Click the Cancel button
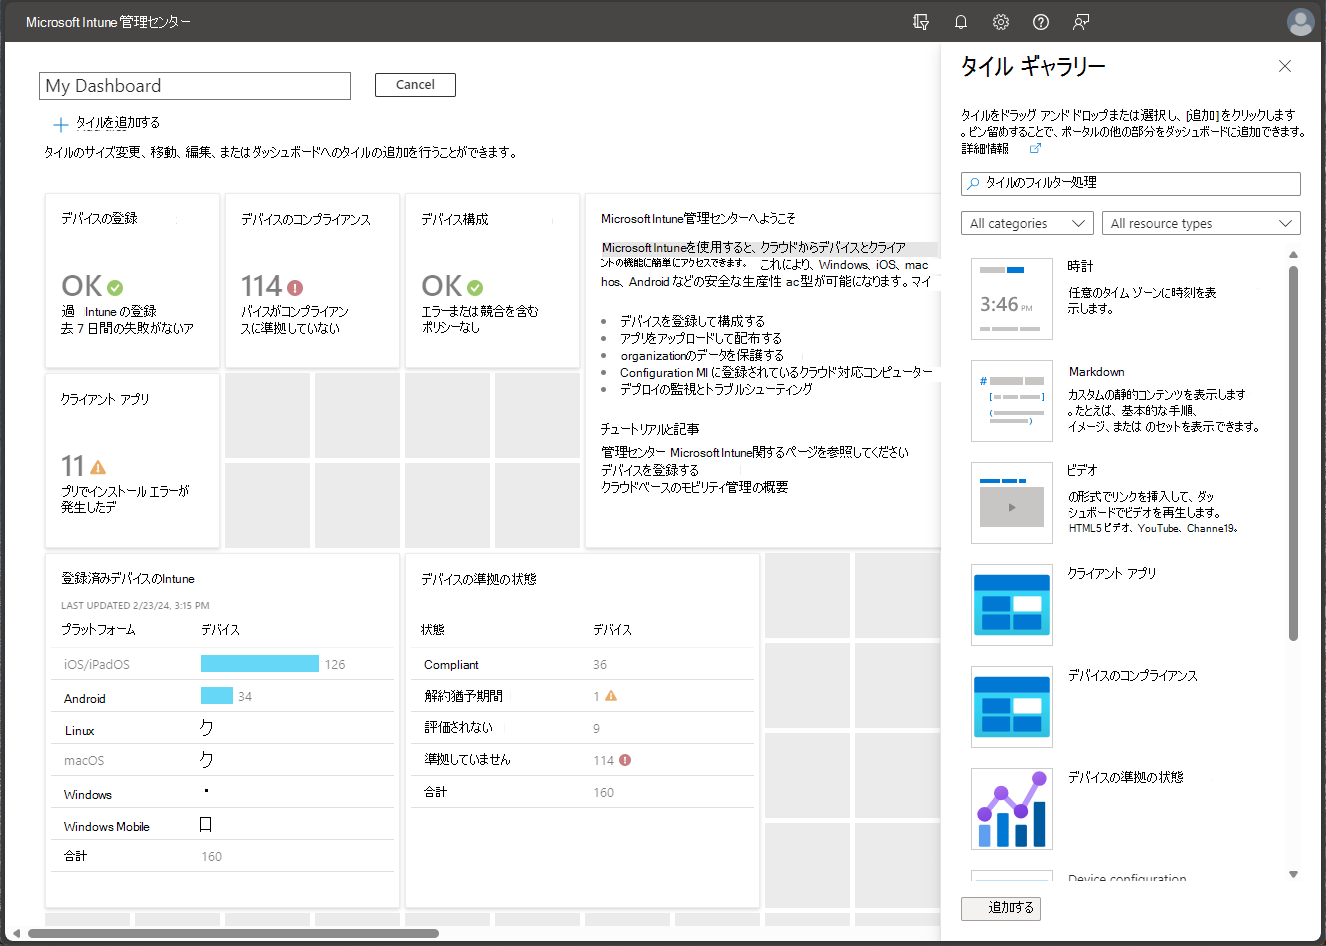The image size is (1326, 946). (x=415, y=85)
